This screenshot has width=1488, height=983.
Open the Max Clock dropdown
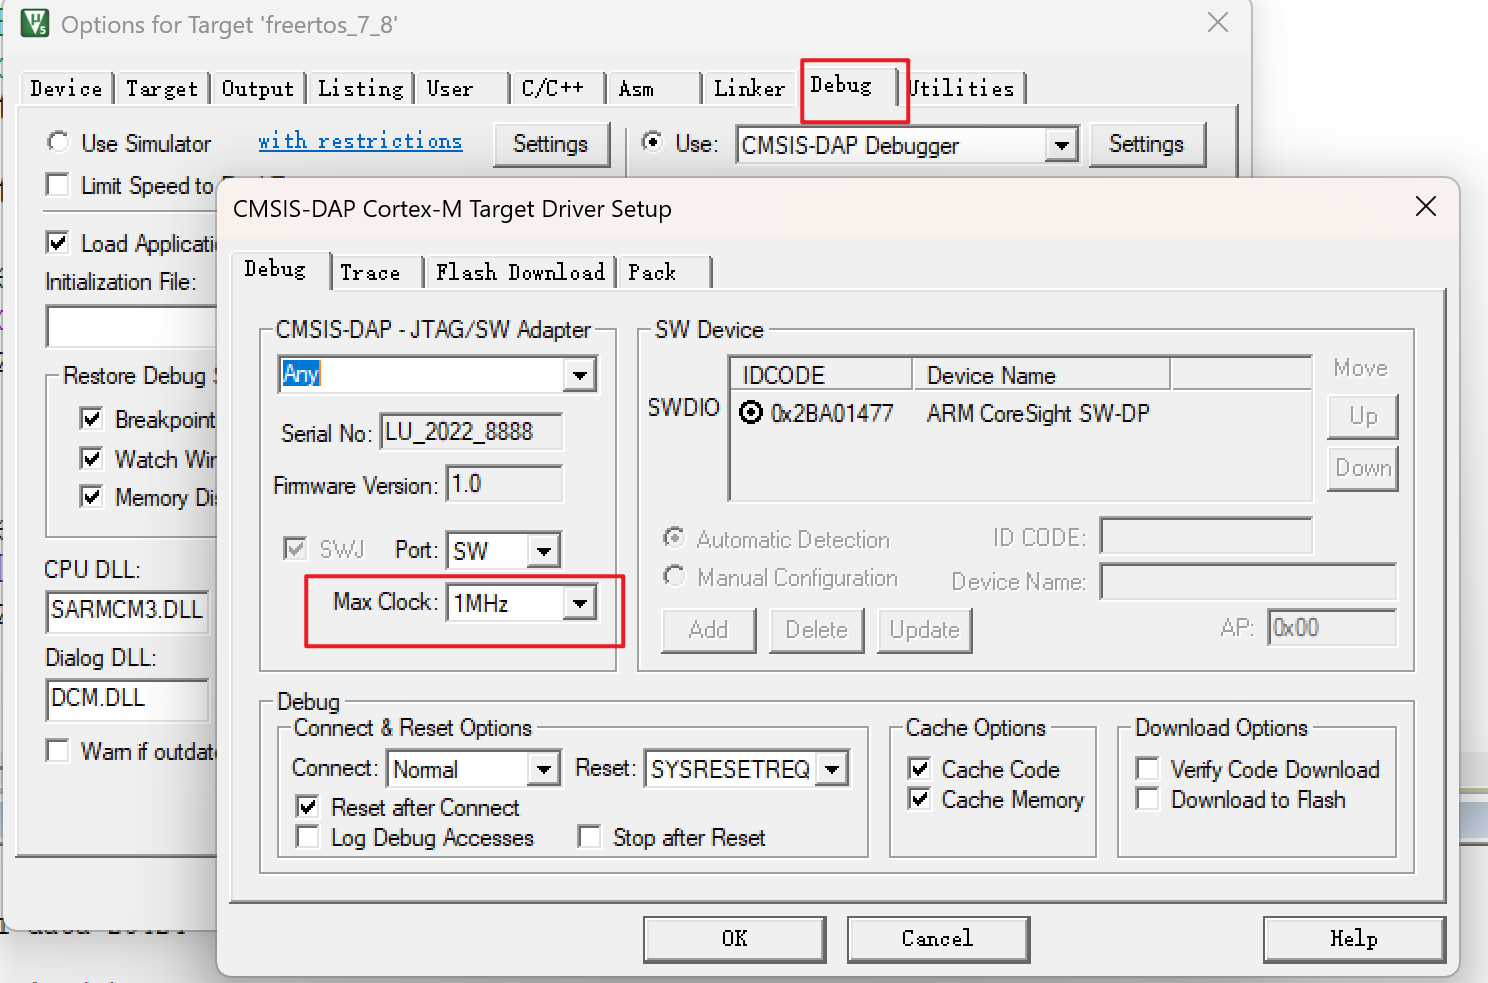(581, 602)
